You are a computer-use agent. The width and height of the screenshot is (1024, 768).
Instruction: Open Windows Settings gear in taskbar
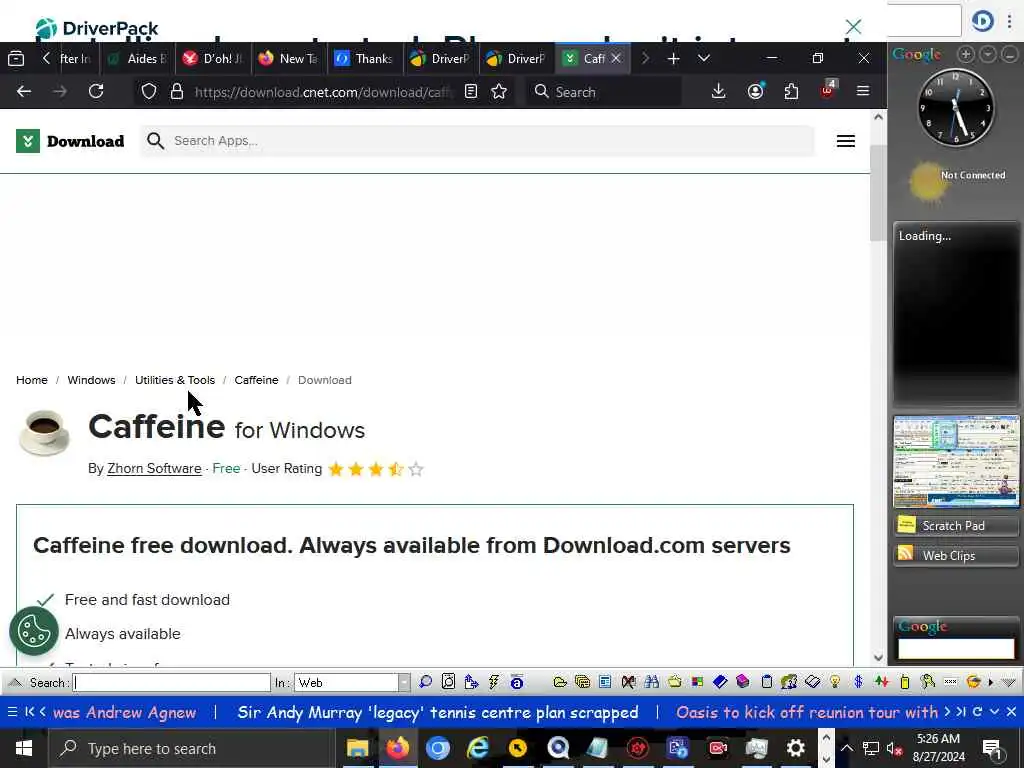(795, 748)
